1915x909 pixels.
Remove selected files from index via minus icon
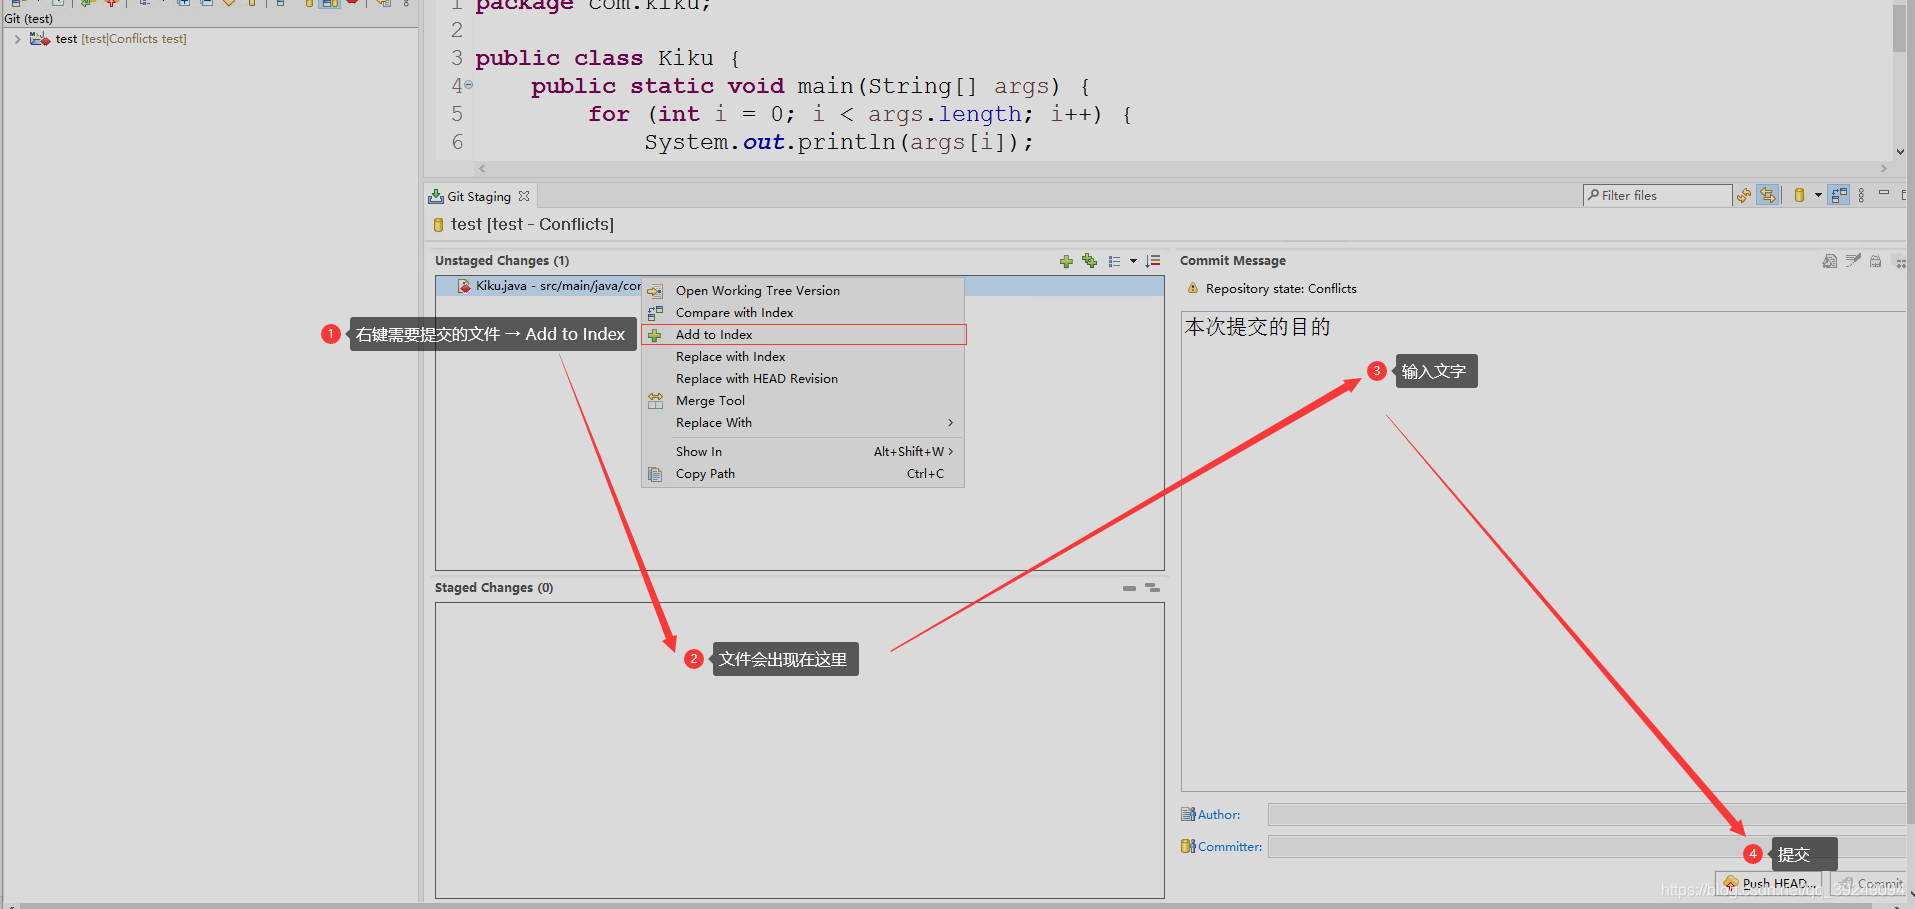(1129, 588)
